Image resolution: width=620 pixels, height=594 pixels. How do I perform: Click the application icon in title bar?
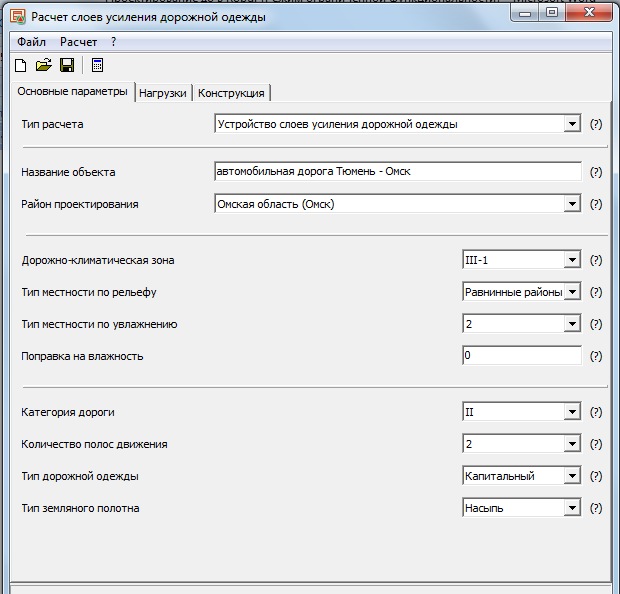tap(17, 17)
